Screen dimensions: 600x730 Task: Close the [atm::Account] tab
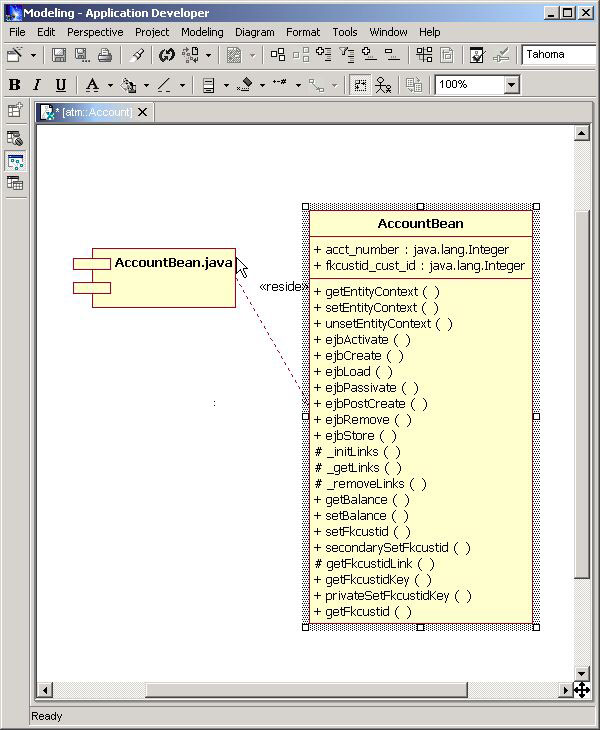(x=143, y=112)
